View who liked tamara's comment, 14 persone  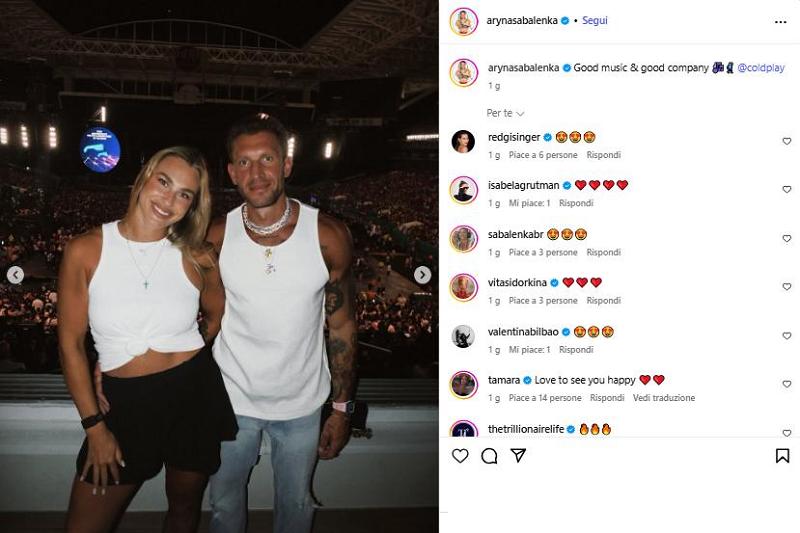pos(544,398)
